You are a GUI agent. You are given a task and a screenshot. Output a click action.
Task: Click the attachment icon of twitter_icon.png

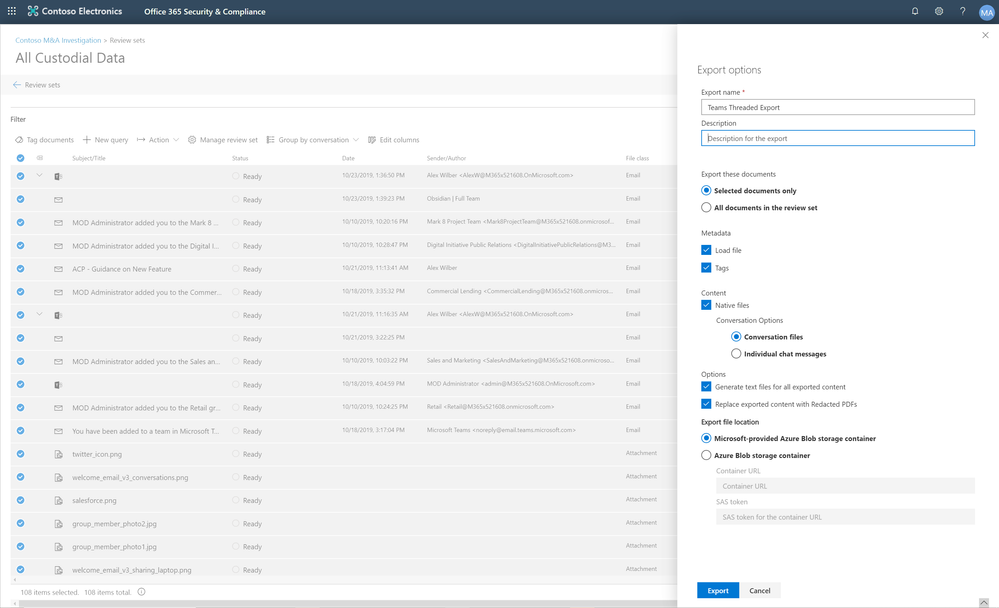(x=58, y=454)
